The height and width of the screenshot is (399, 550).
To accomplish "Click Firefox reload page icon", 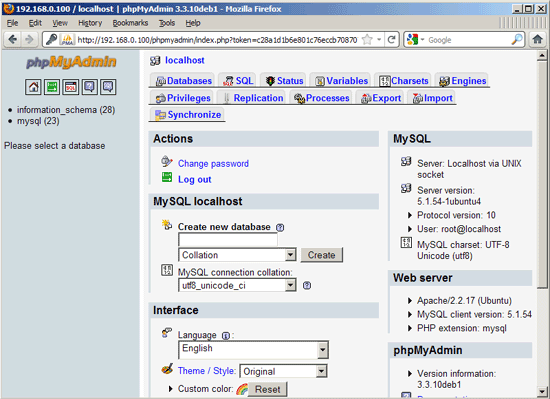I will click(x=391, y=40).
